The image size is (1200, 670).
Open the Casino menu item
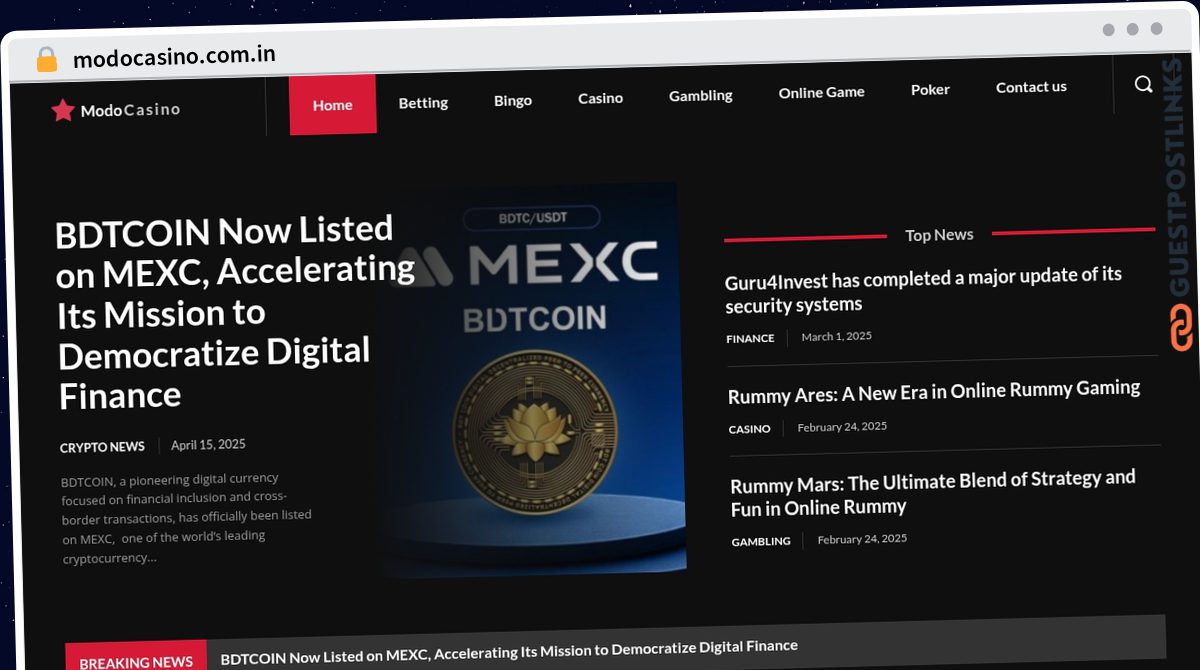point(600,98)
